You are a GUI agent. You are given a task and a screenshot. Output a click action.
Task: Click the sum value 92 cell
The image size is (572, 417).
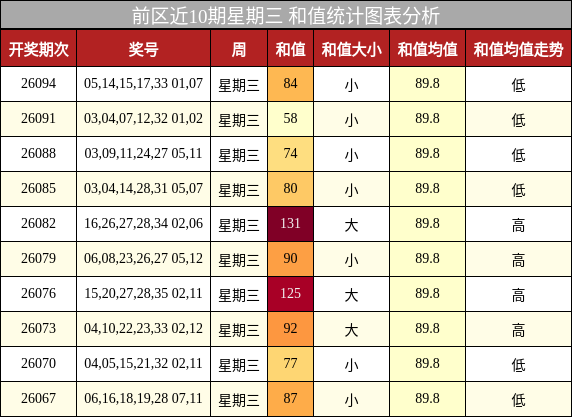point(290,329)
